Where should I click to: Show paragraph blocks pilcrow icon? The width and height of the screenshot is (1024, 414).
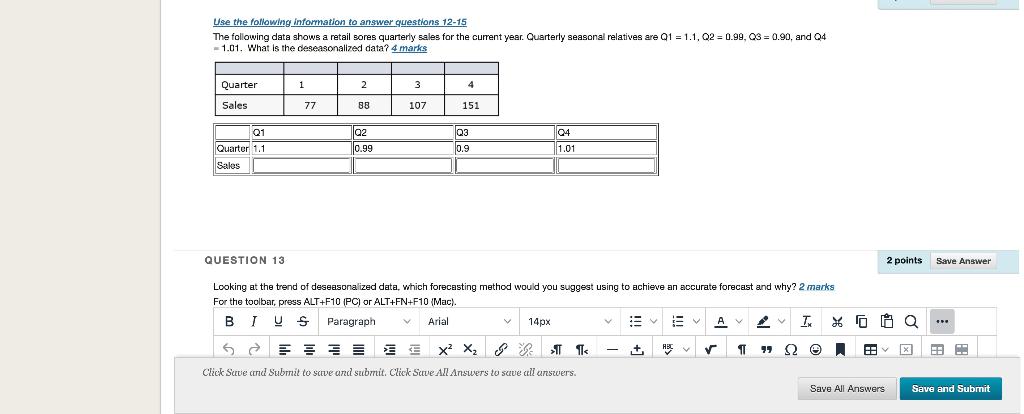tap(741, 349)
